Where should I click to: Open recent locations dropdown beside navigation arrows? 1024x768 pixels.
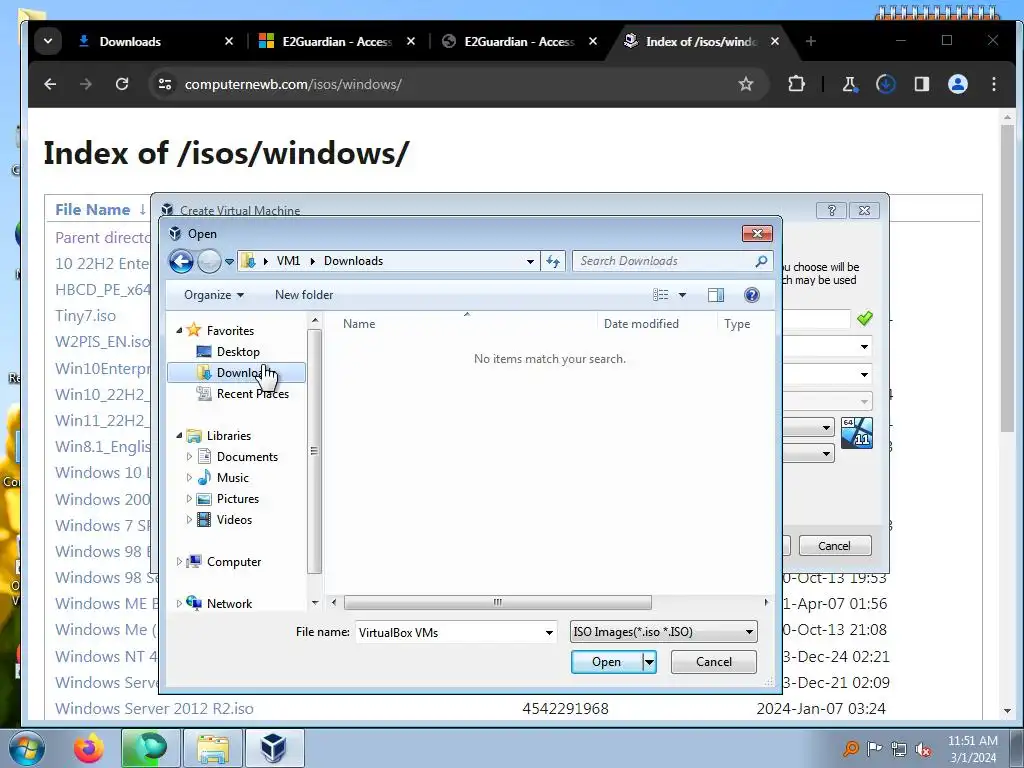(x=229, y=262)
